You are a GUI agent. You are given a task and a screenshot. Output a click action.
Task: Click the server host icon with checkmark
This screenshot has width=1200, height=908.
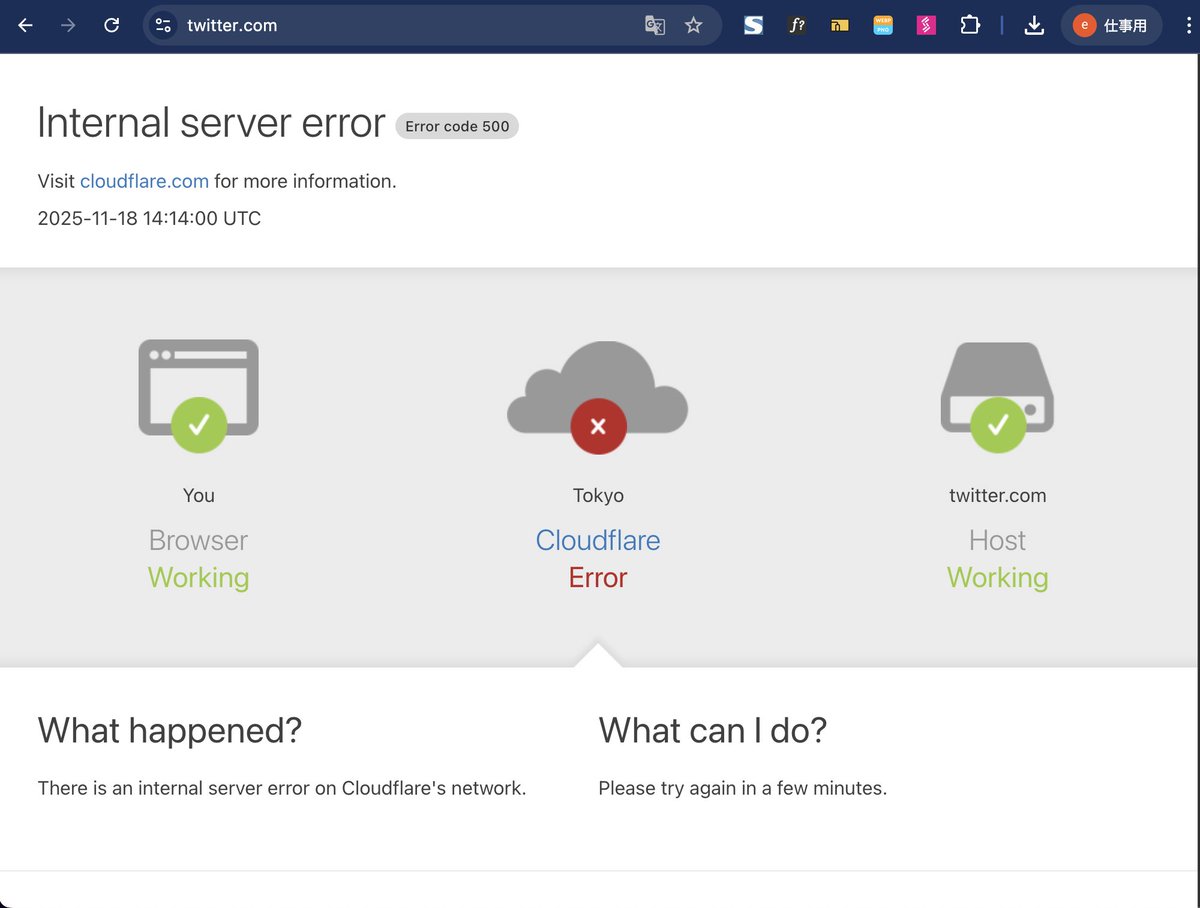coord(997,397)
